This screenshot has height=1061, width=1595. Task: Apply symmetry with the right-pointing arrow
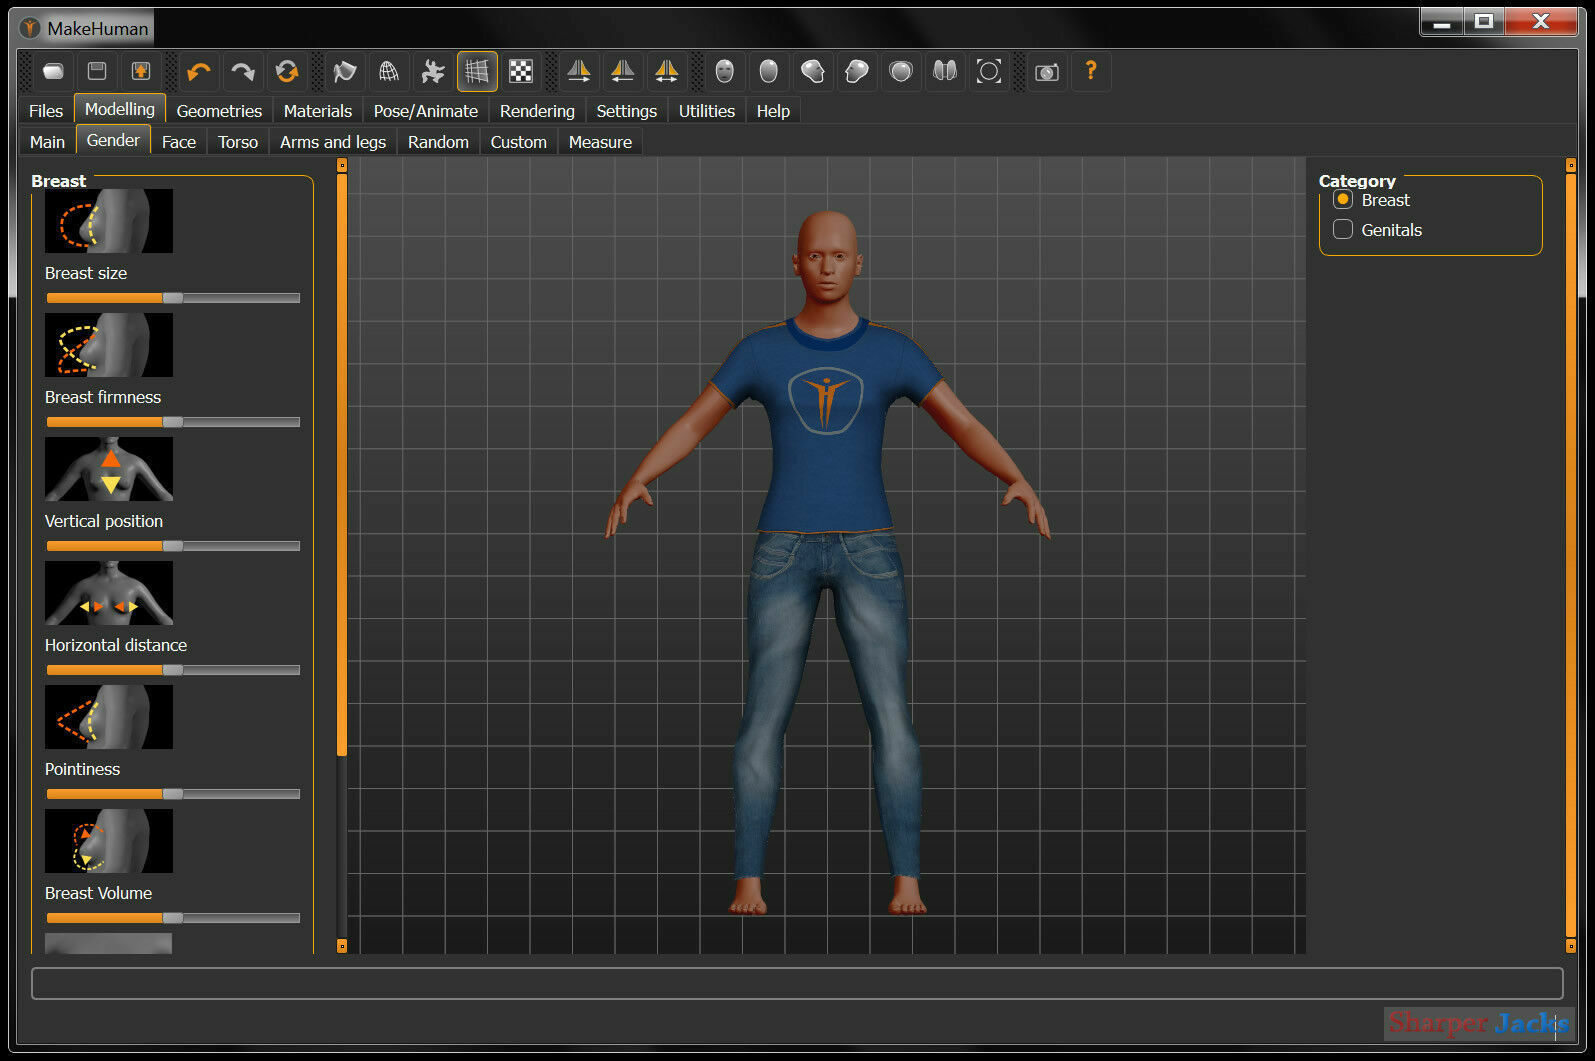[579, 71]
